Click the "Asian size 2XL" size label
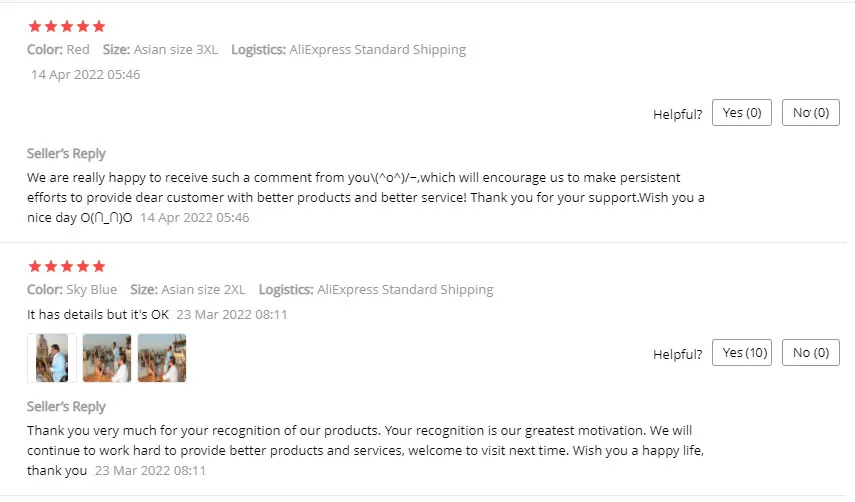Image resolution: width=855 pixels, height=502 pixels. point(202,290)
